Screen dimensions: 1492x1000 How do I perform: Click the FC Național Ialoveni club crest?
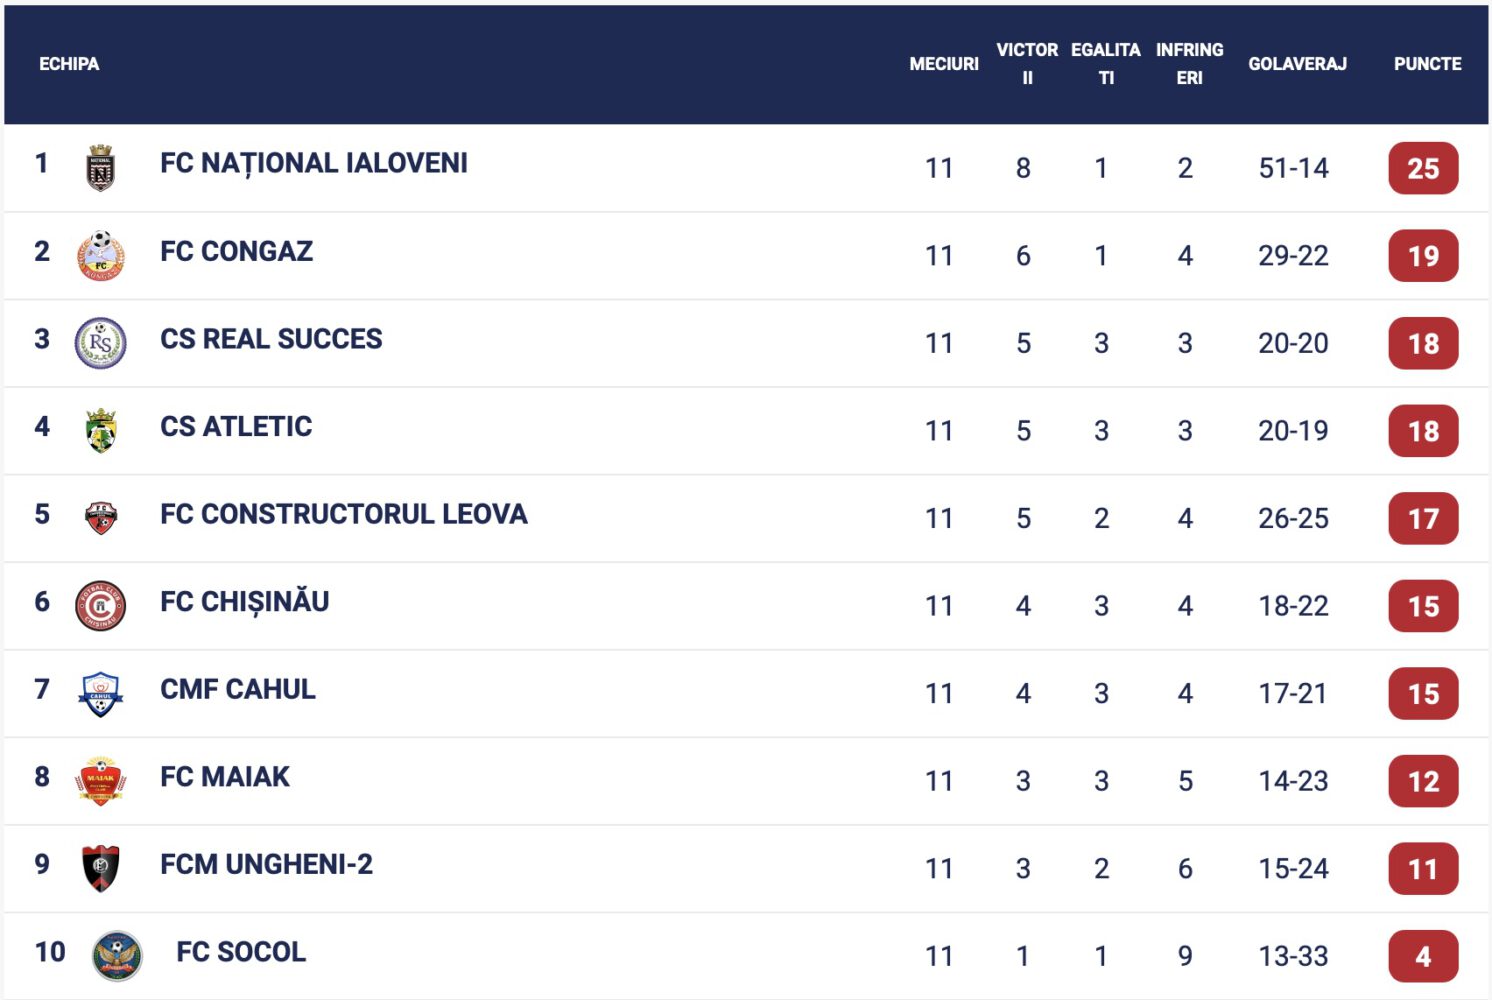pyautogui.click(x=101, y=168)
